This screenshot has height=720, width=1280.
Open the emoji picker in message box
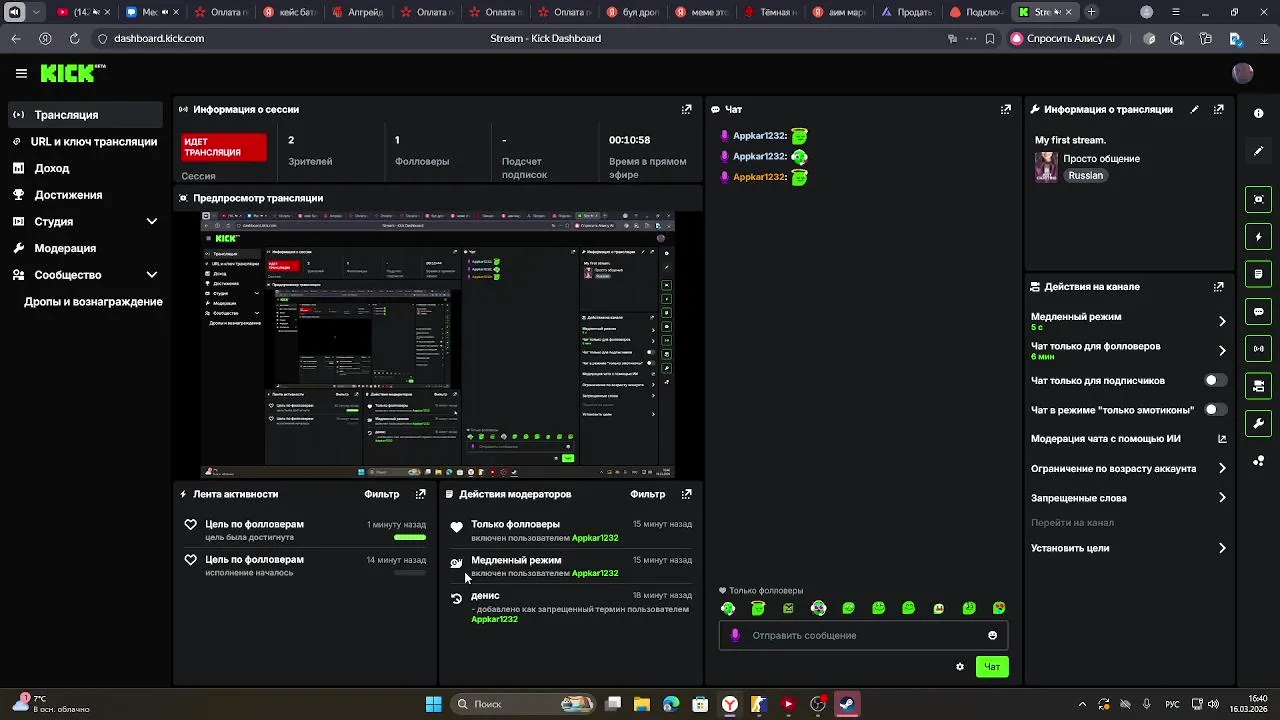[x=992, y=635]
